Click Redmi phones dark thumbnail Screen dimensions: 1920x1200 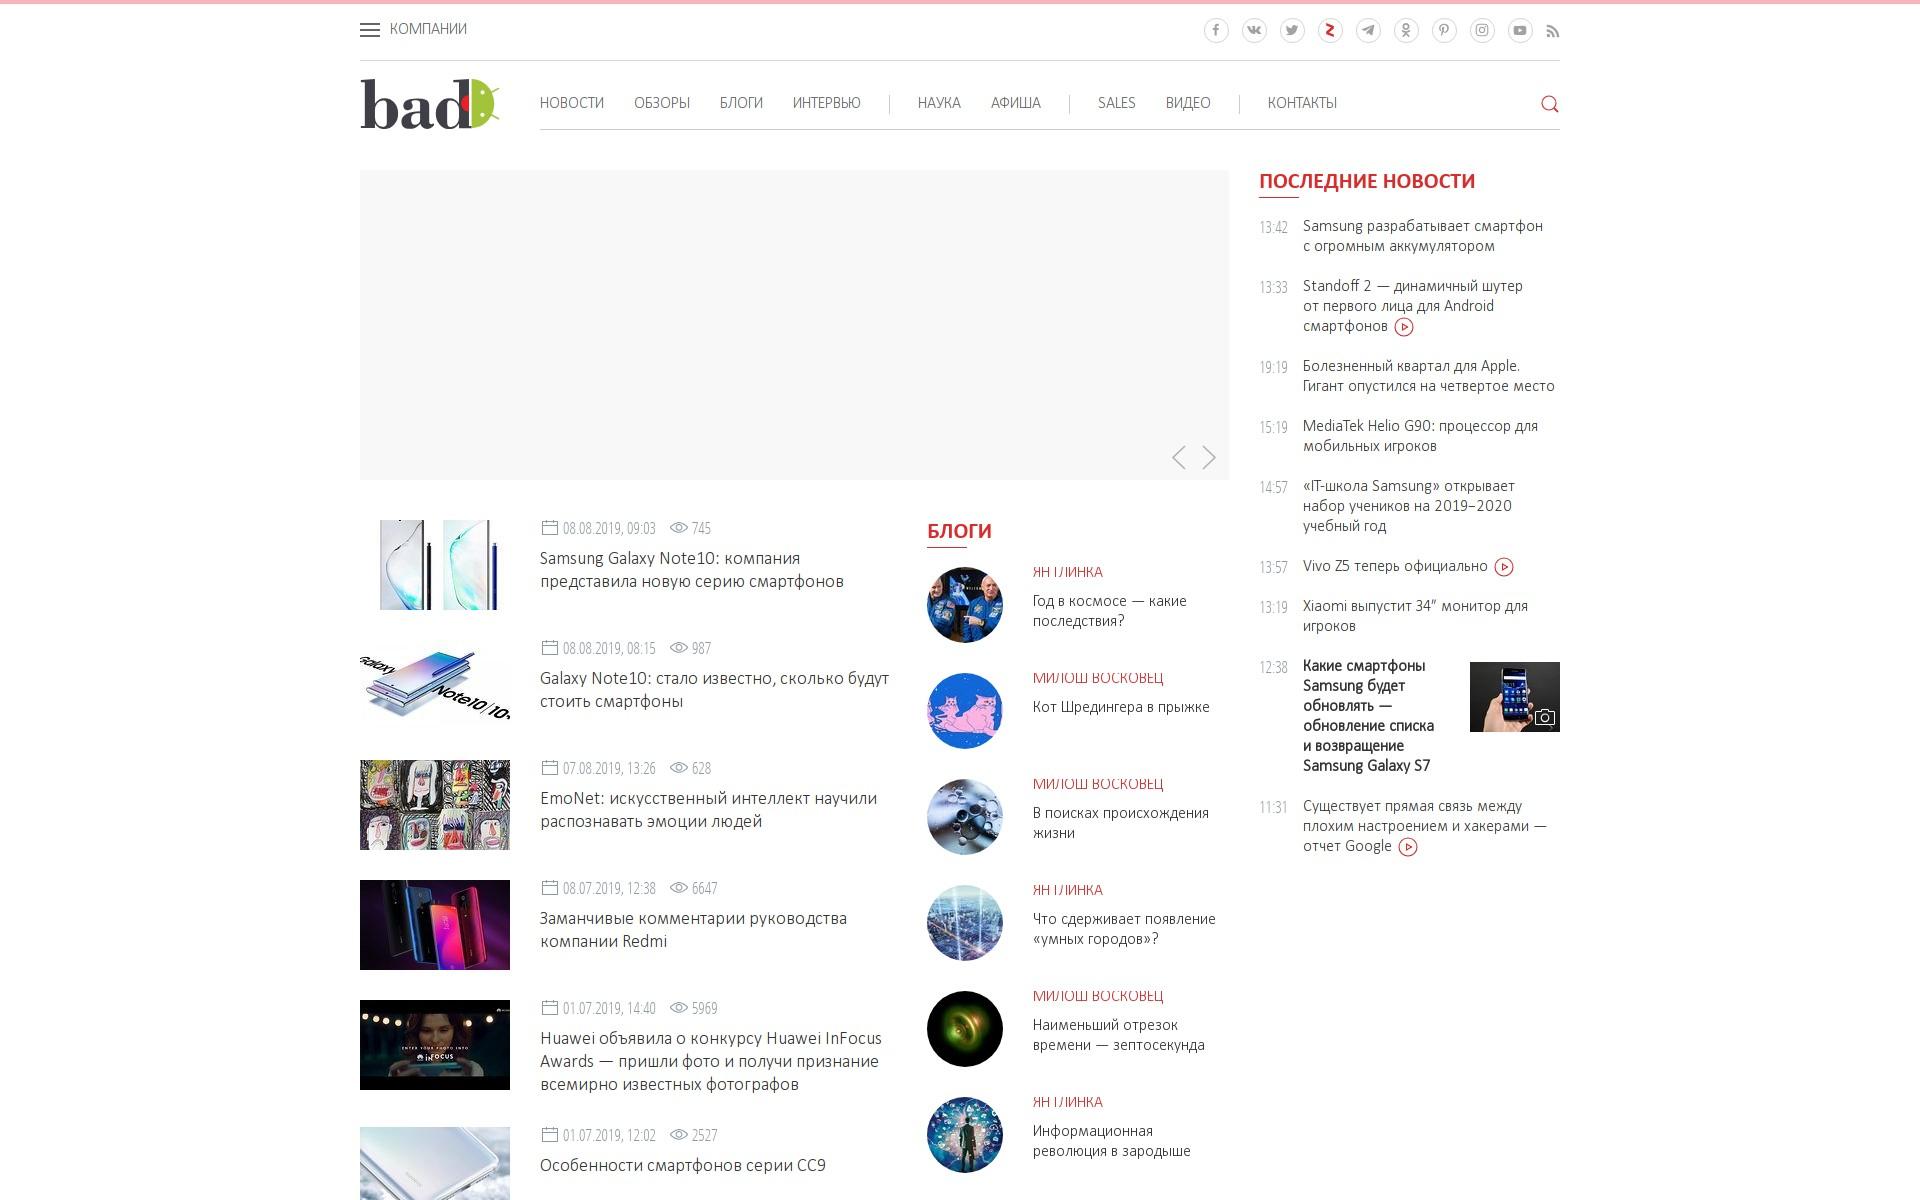point(435,925)
